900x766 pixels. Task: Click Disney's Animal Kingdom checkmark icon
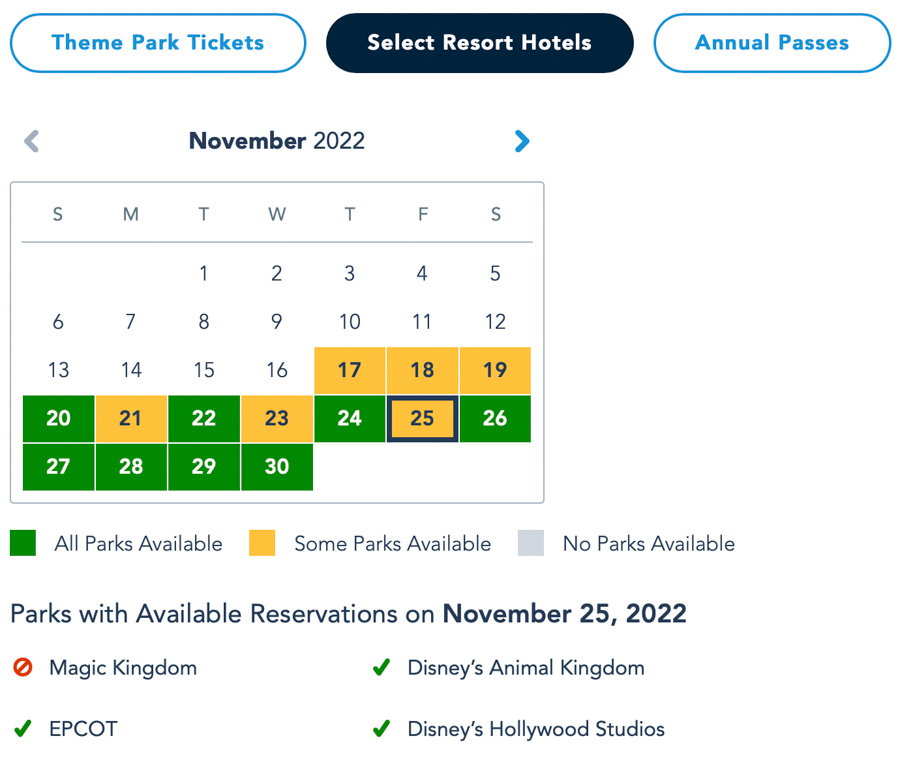click(381, 667)
